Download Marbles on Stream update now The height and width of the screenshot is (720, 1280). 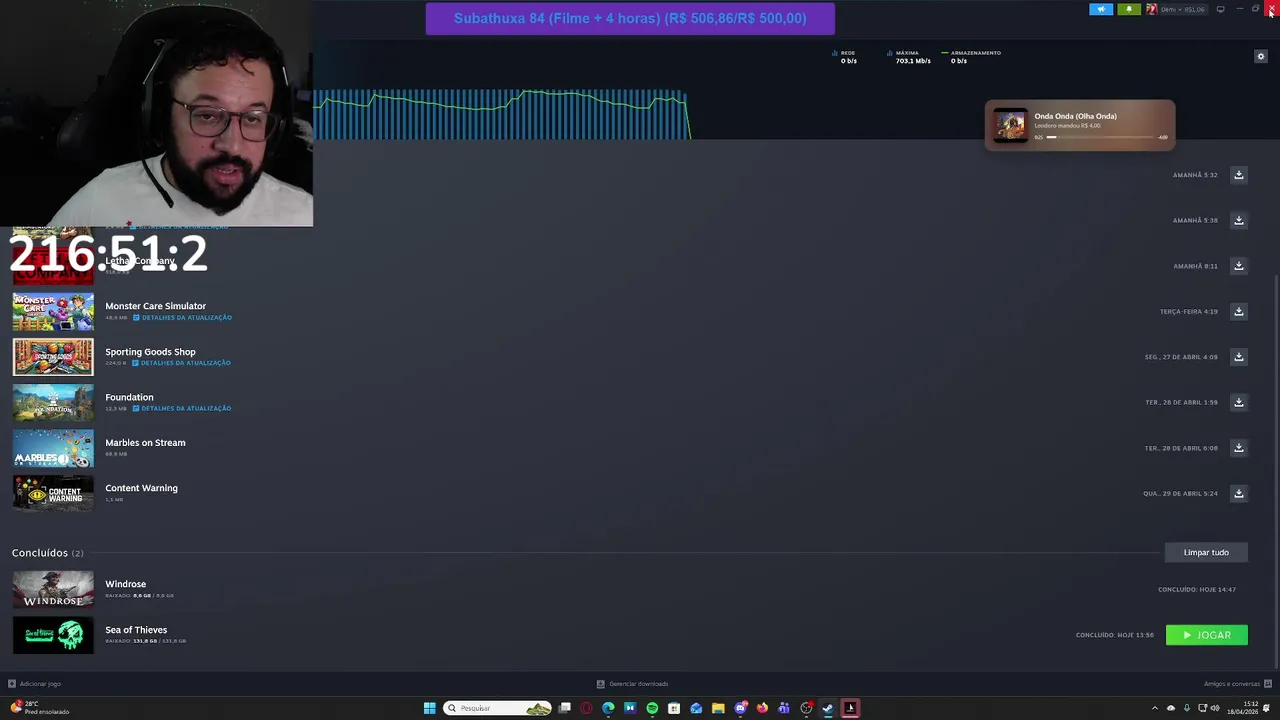pos(1238,448)
